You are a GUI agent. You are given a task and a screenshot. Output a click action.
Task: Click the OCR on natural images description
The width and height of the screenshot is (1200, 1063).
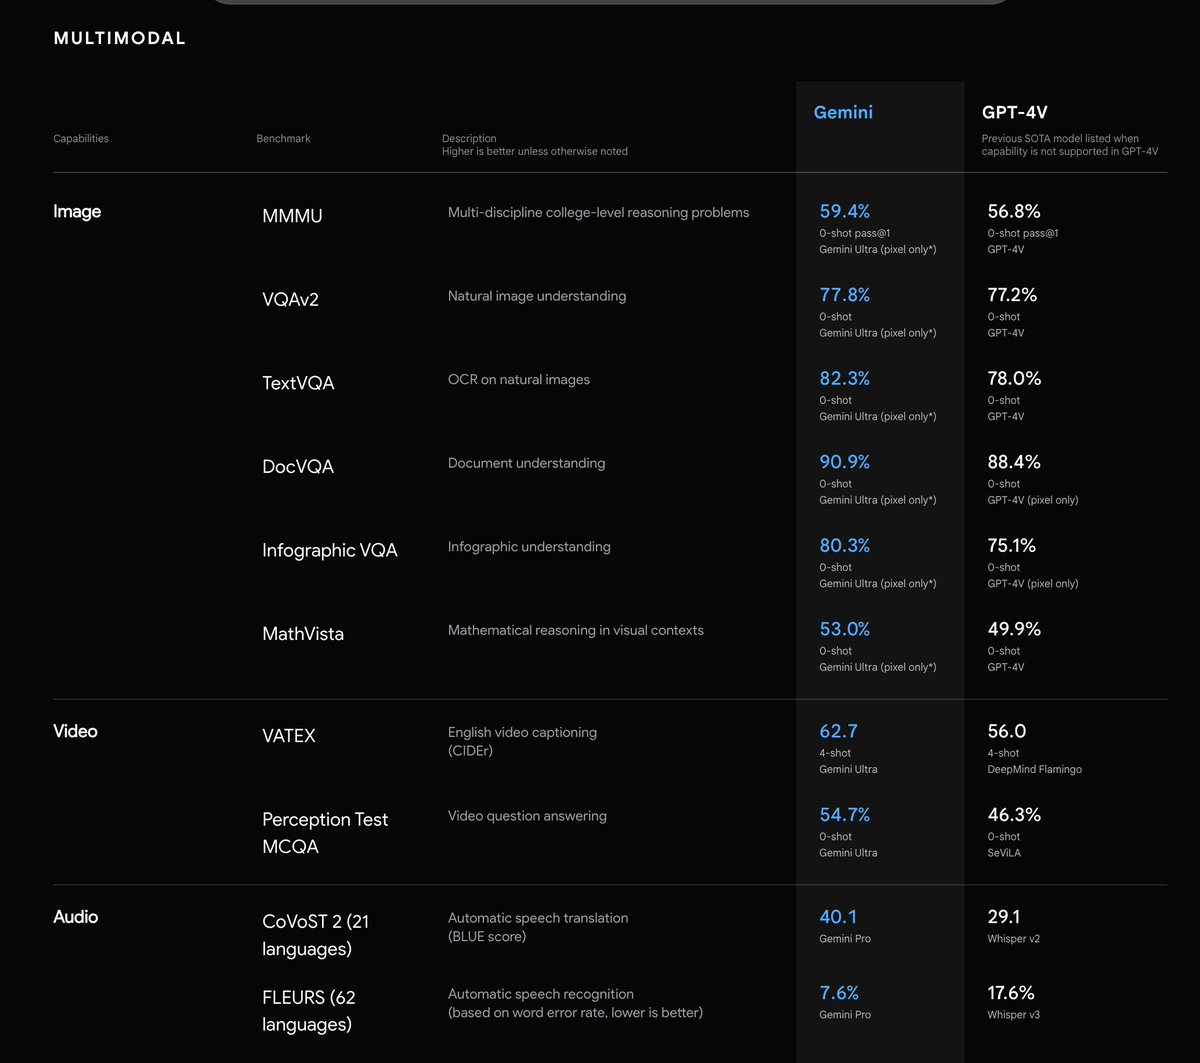click(x=519, y=380)
